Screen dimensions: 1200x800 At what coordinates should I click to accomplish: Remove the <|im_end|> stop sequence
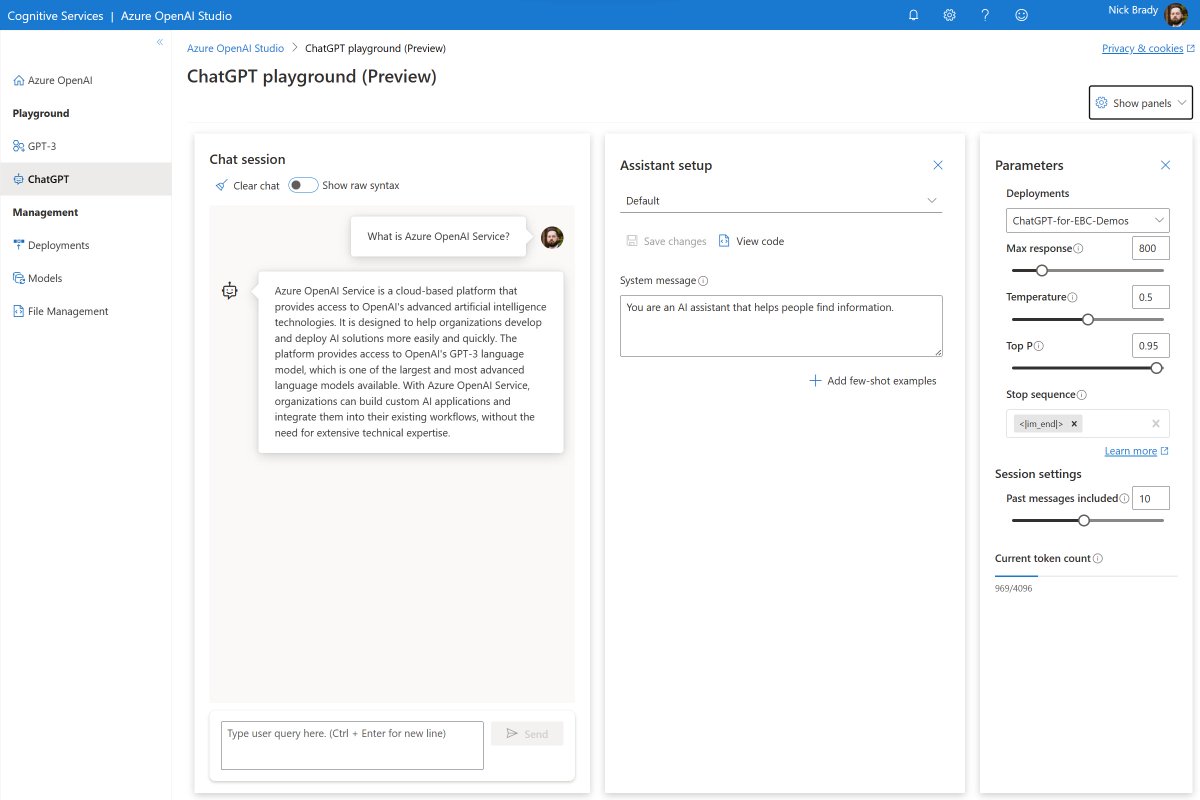point(1073,423)
